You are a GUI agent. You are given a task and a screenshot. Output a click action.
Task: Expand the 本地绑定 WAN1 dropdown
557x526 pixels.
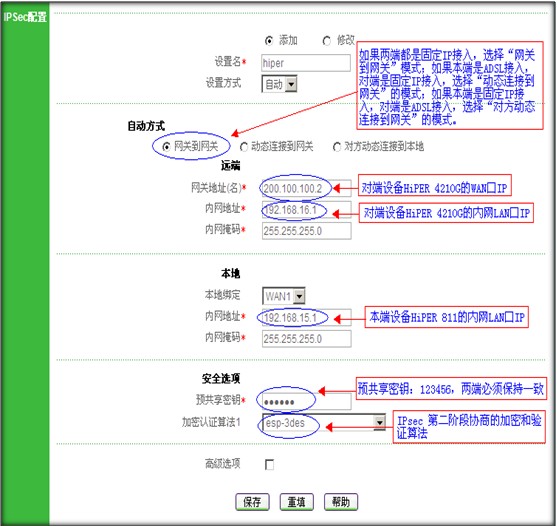pos(283,296)
